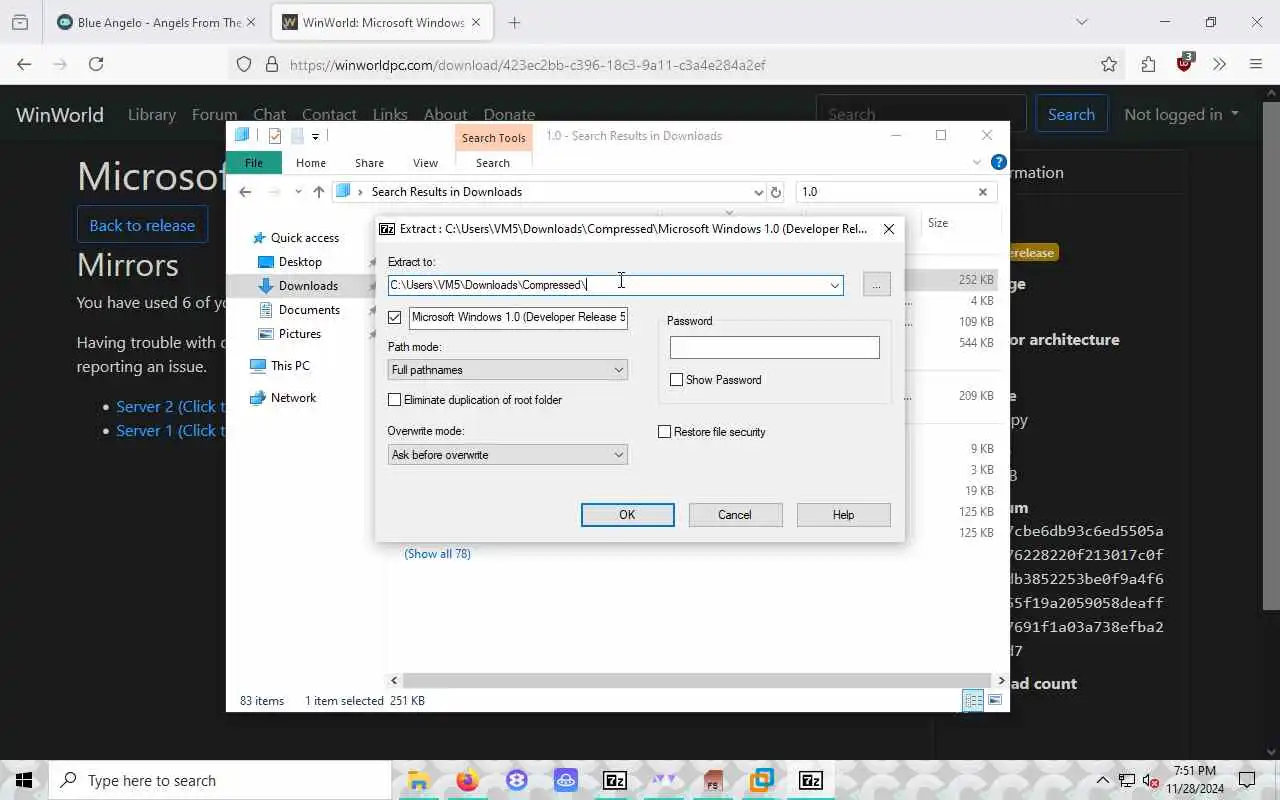Viewport: 1280px width, 800px height.
Task: Click the tracking protection shield icon
Action: point(244,64)
